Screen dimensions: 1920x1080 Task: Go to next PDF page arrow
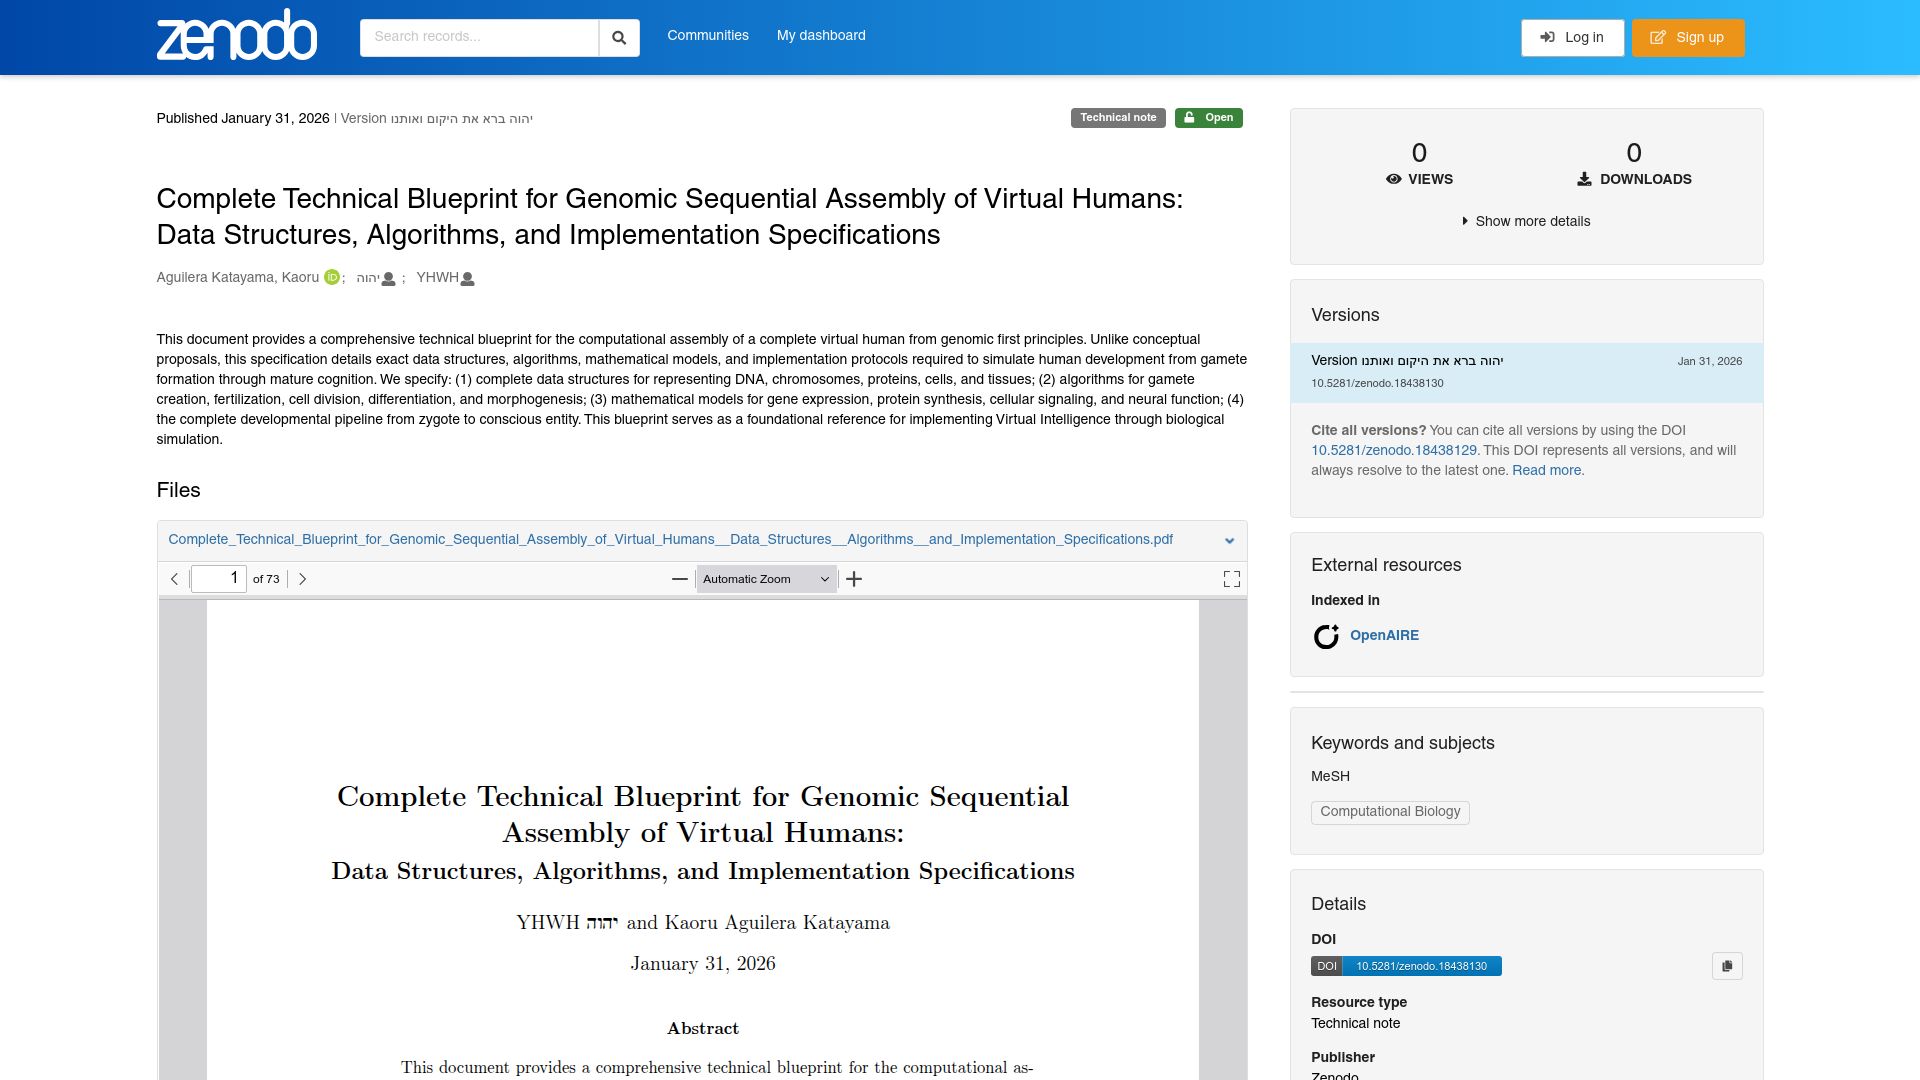(x=302, y=579)
